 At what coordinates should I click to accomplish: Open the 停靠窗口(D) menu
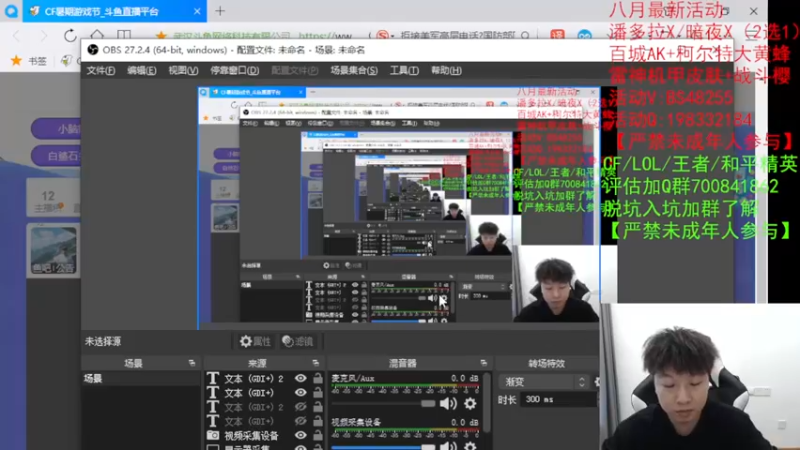(235, 70)
